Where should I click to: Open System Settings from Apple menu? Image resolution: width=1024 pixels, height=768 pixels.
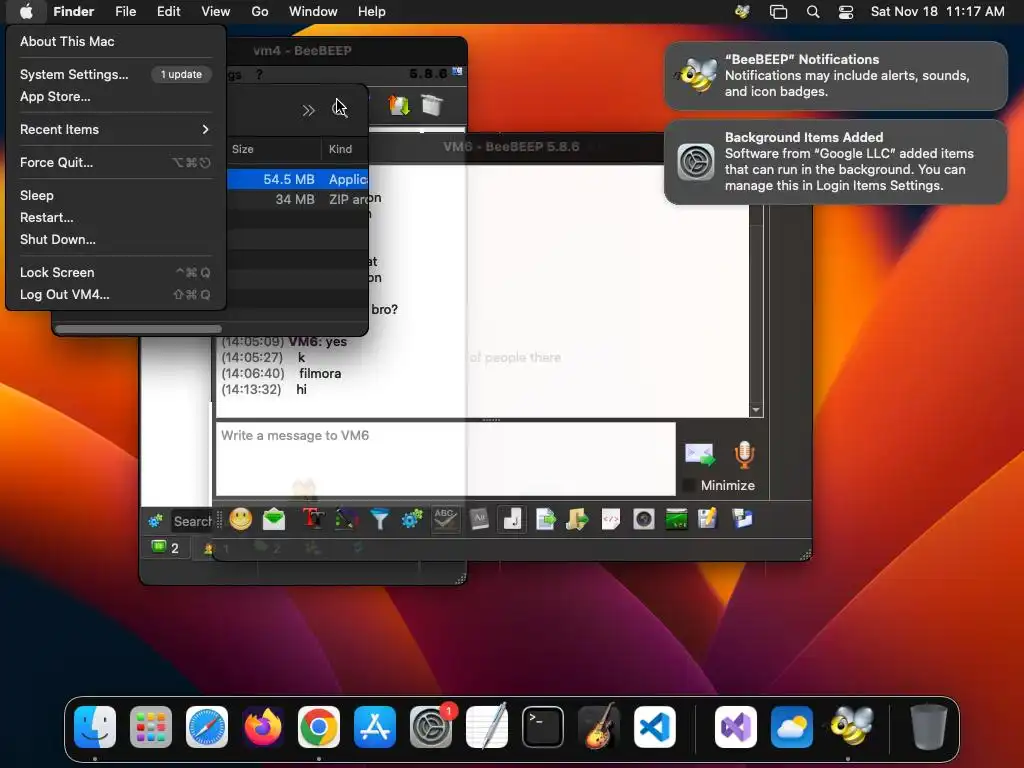(x=74, y=74)
